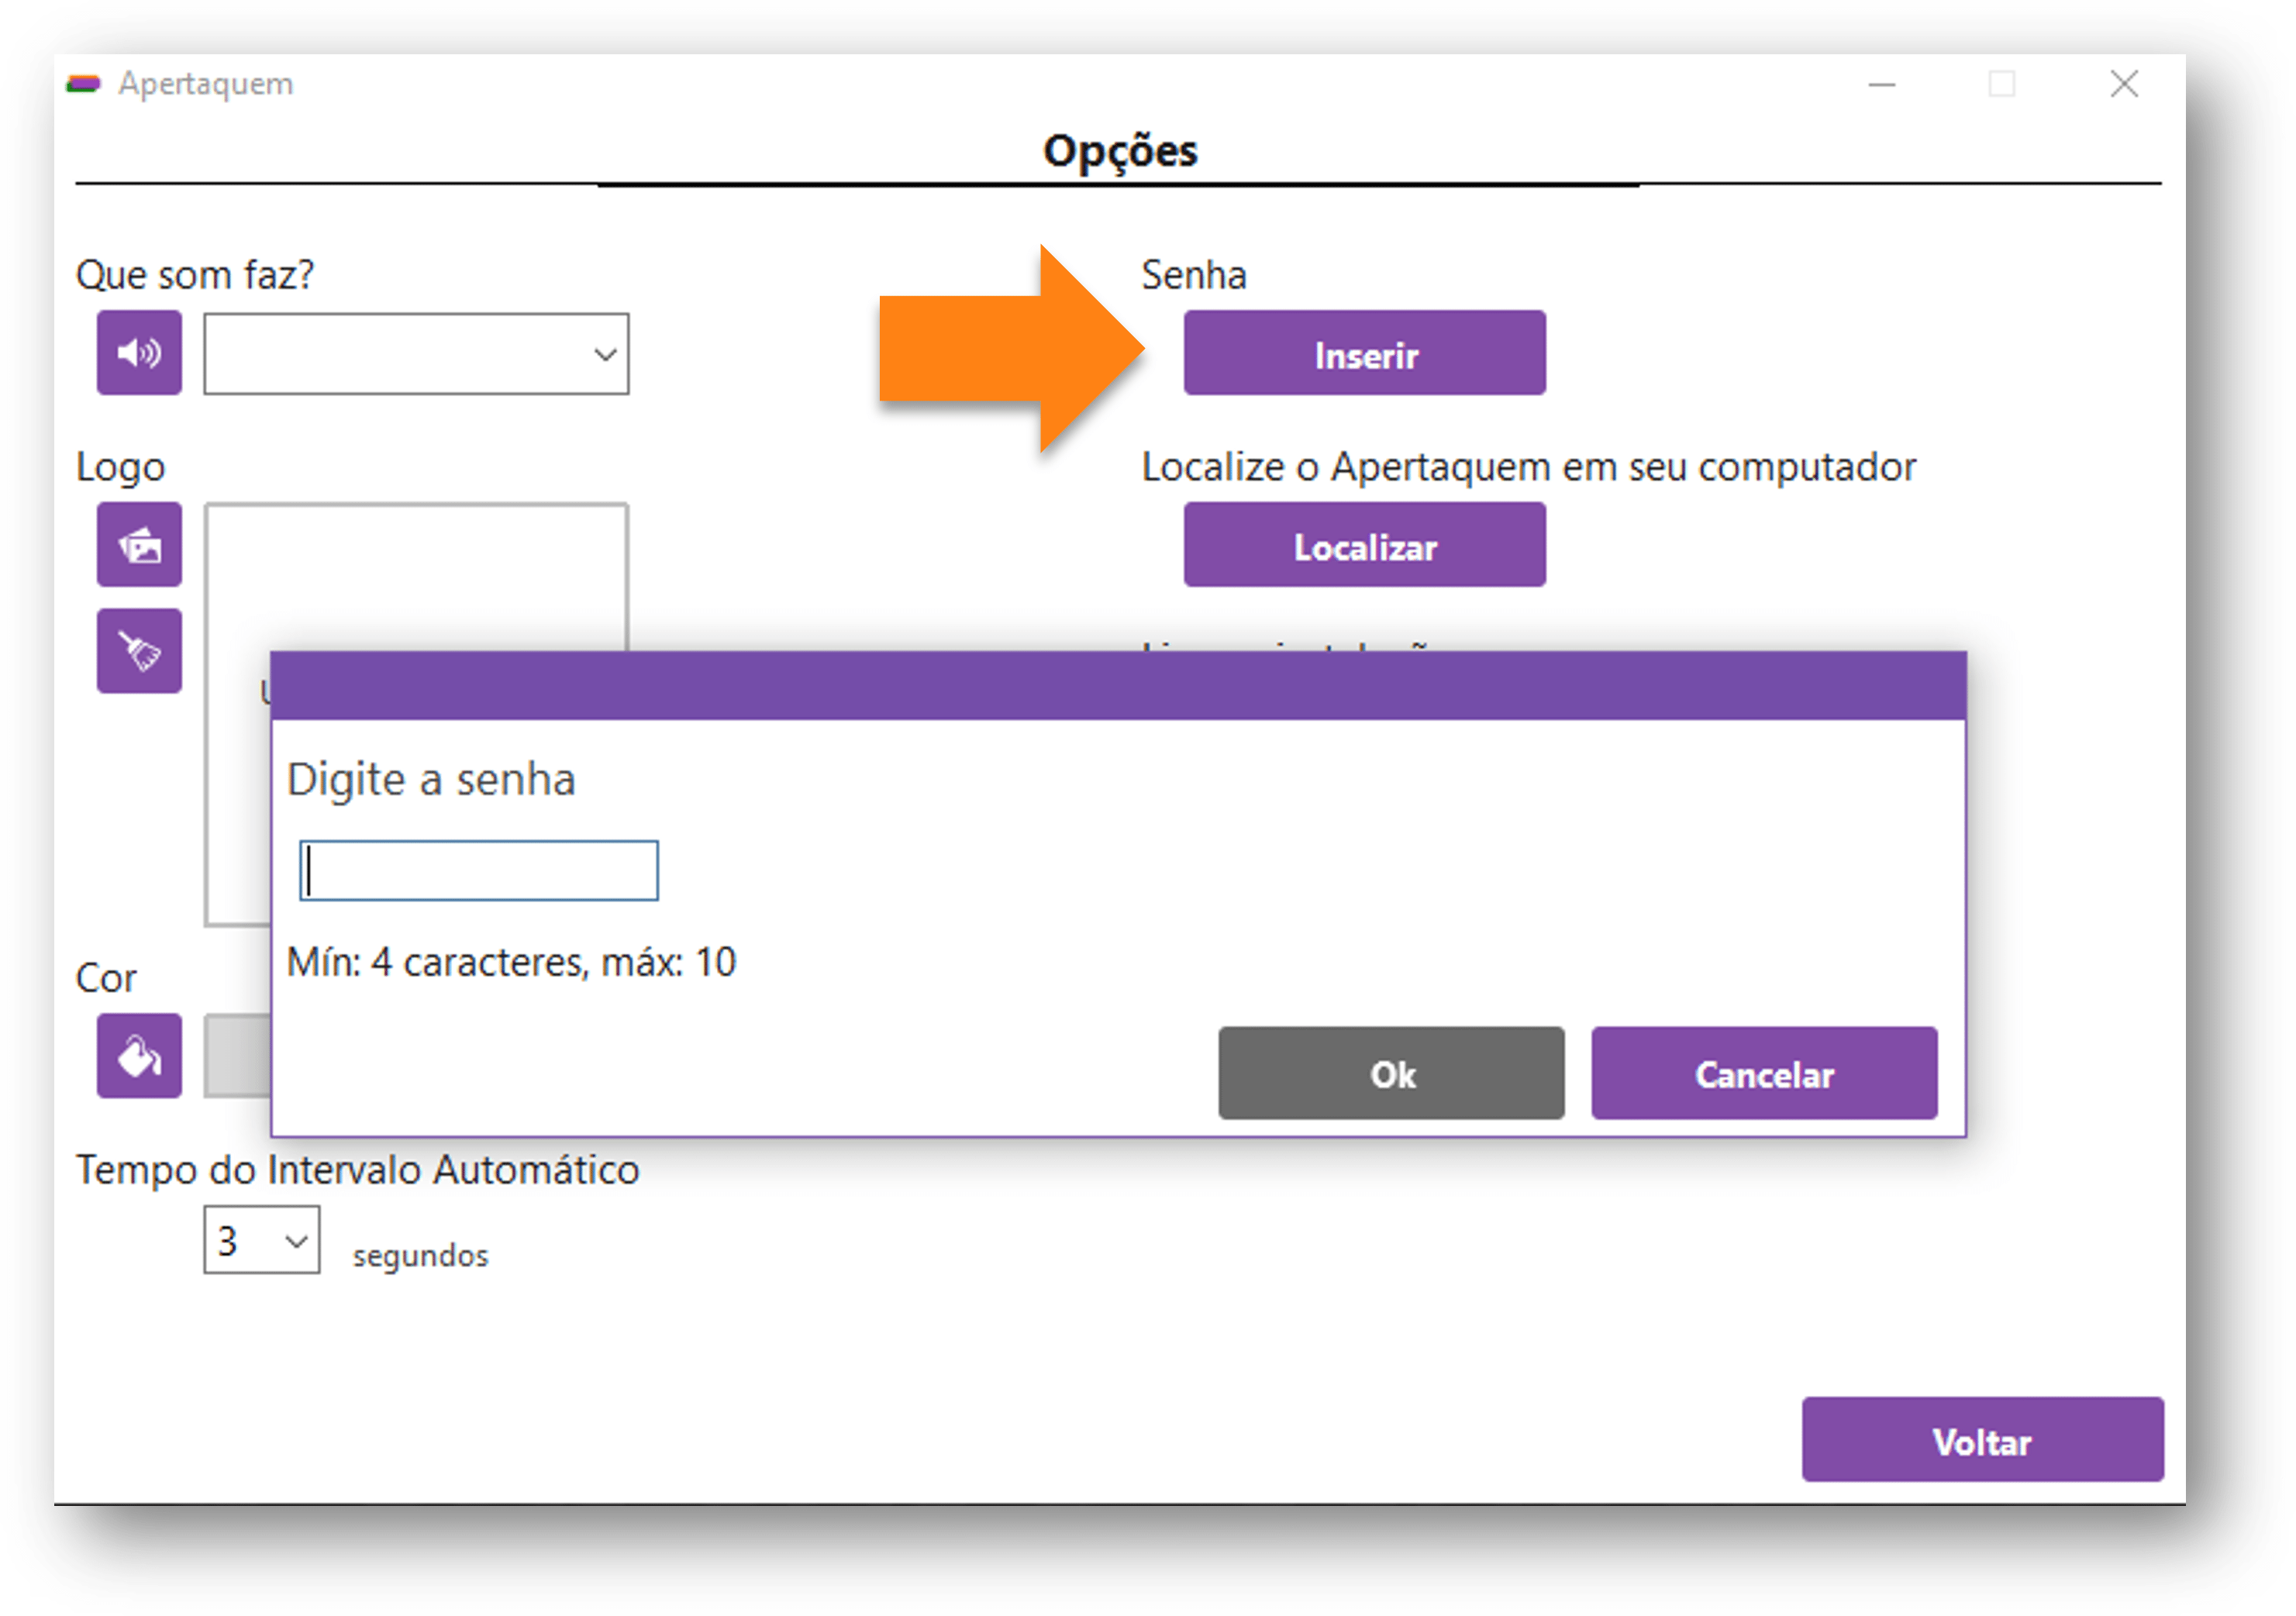The image size is (2296, 1616).
Task: Click the 'Tempo do Intervalo Automático' label
Action: point(357,1169)
